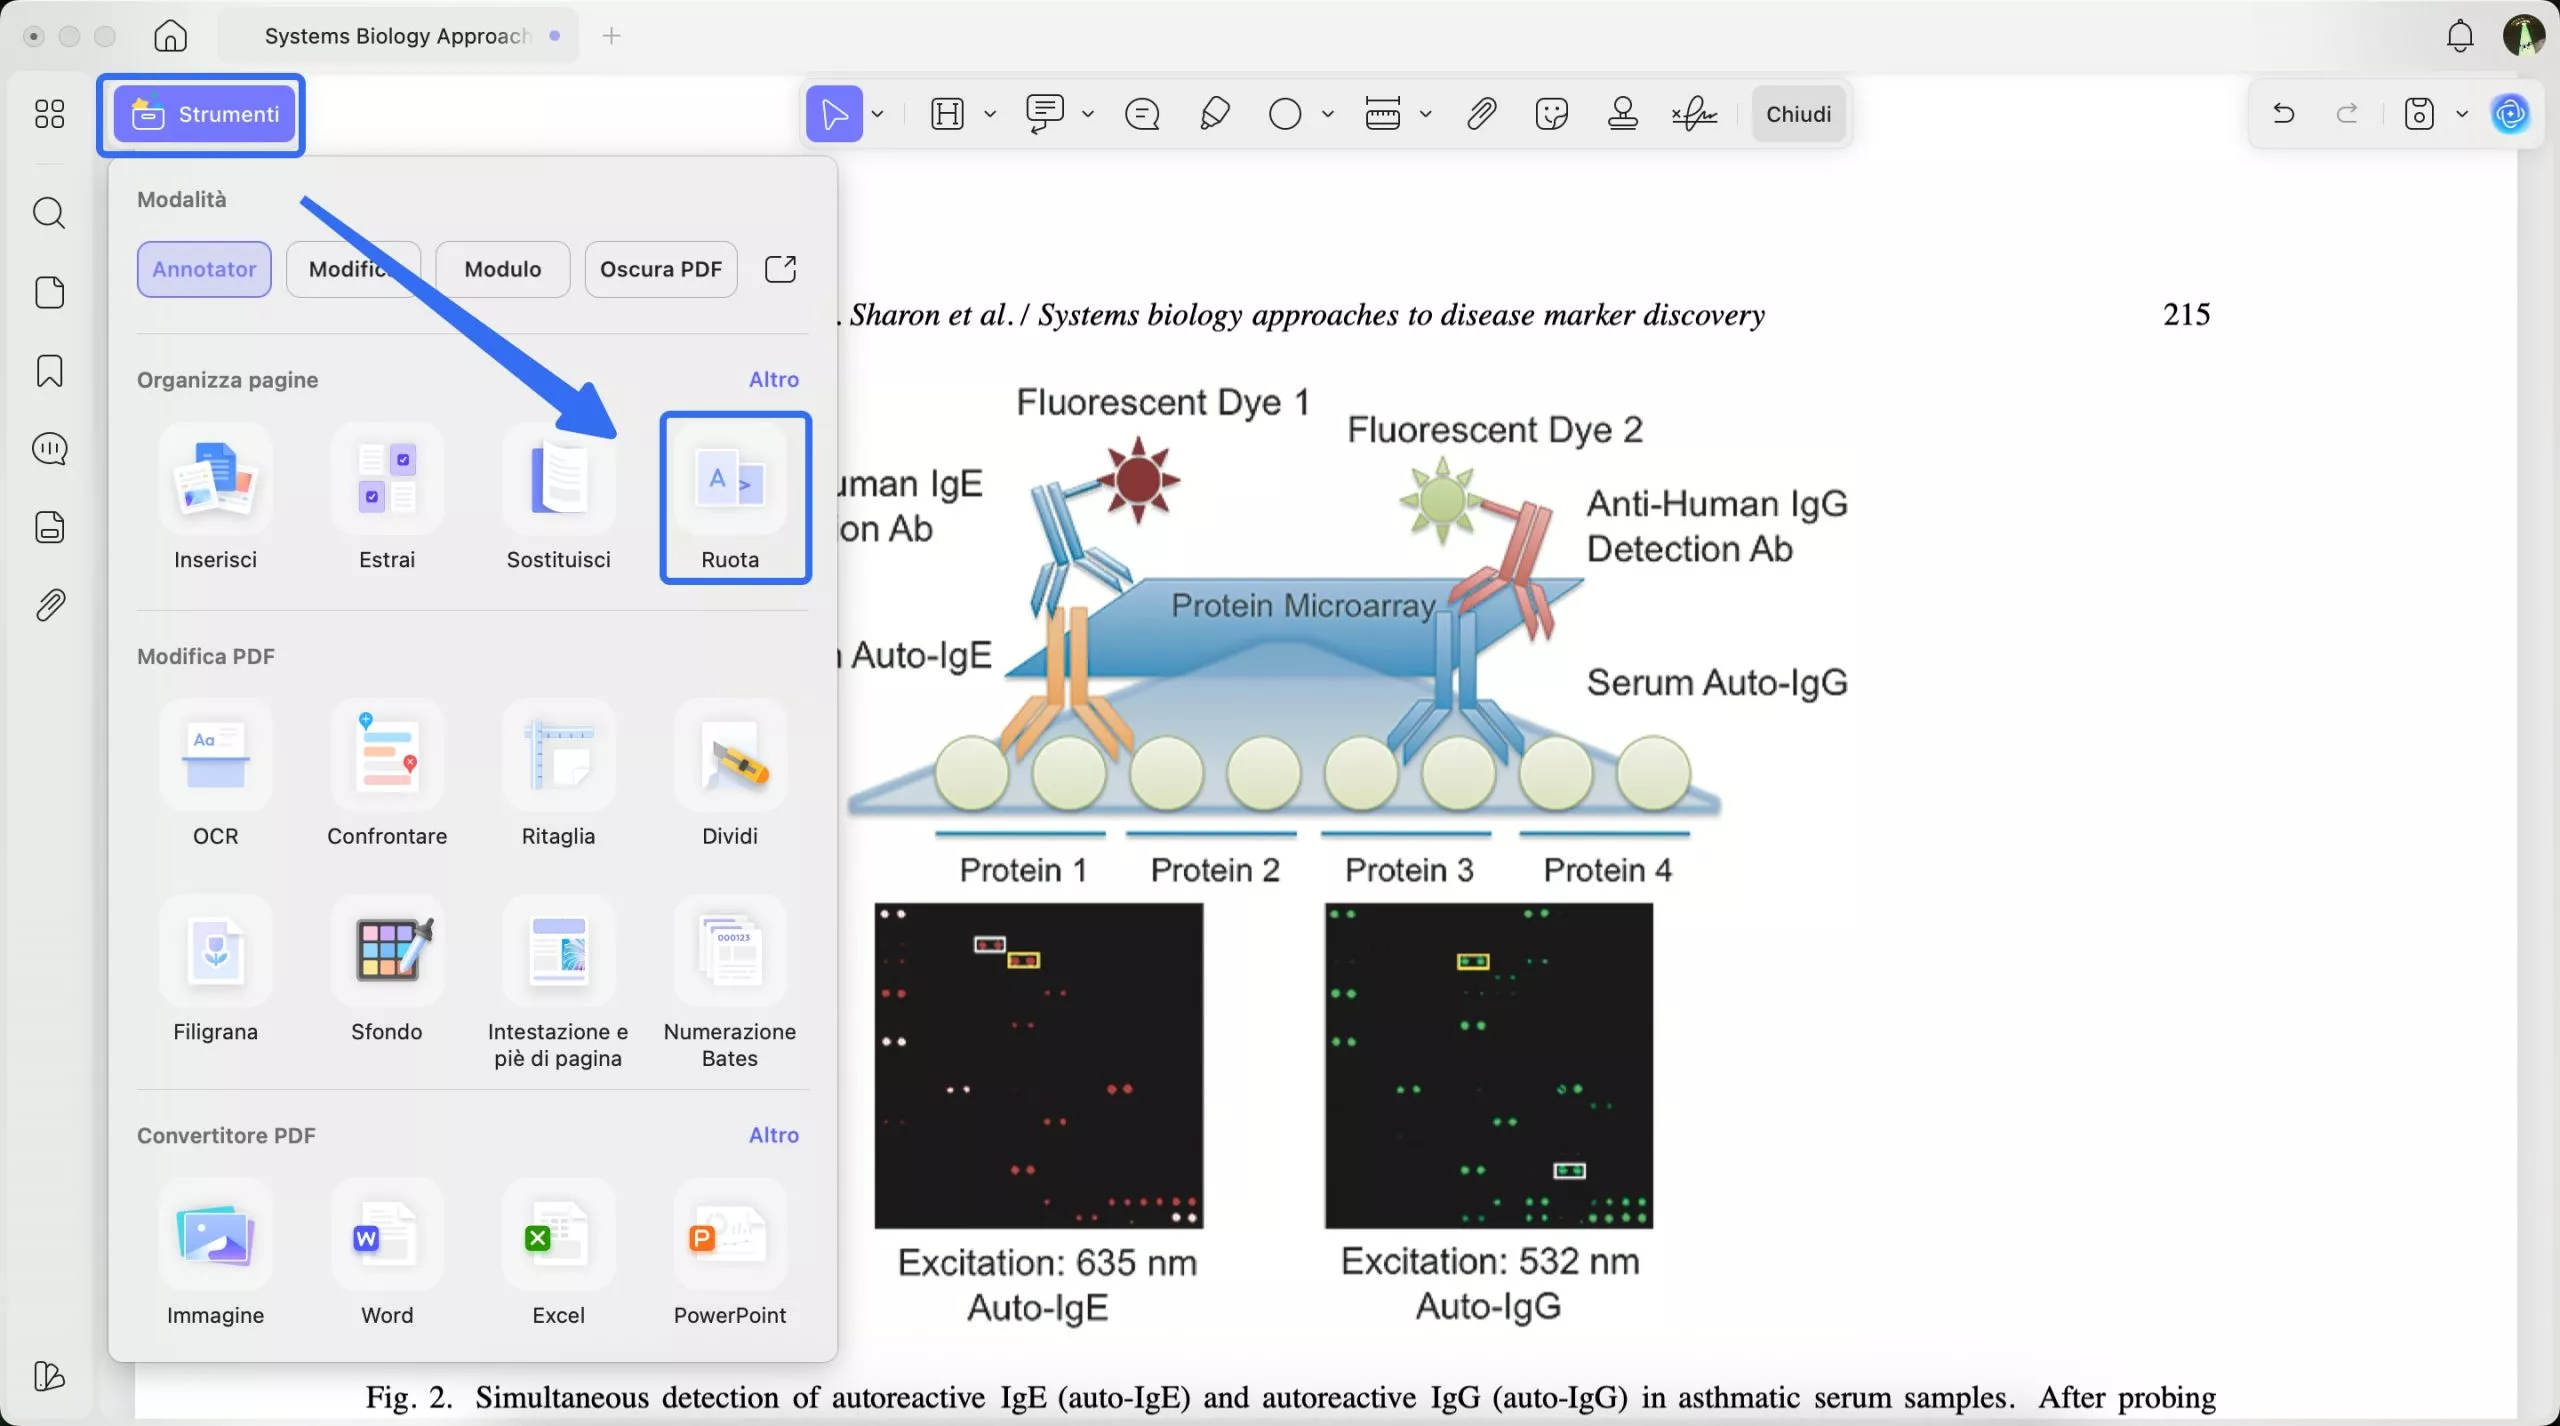Switch to the Systems Biology Approach tab
Screen dimensions: 2560x1426
(399, 35)
